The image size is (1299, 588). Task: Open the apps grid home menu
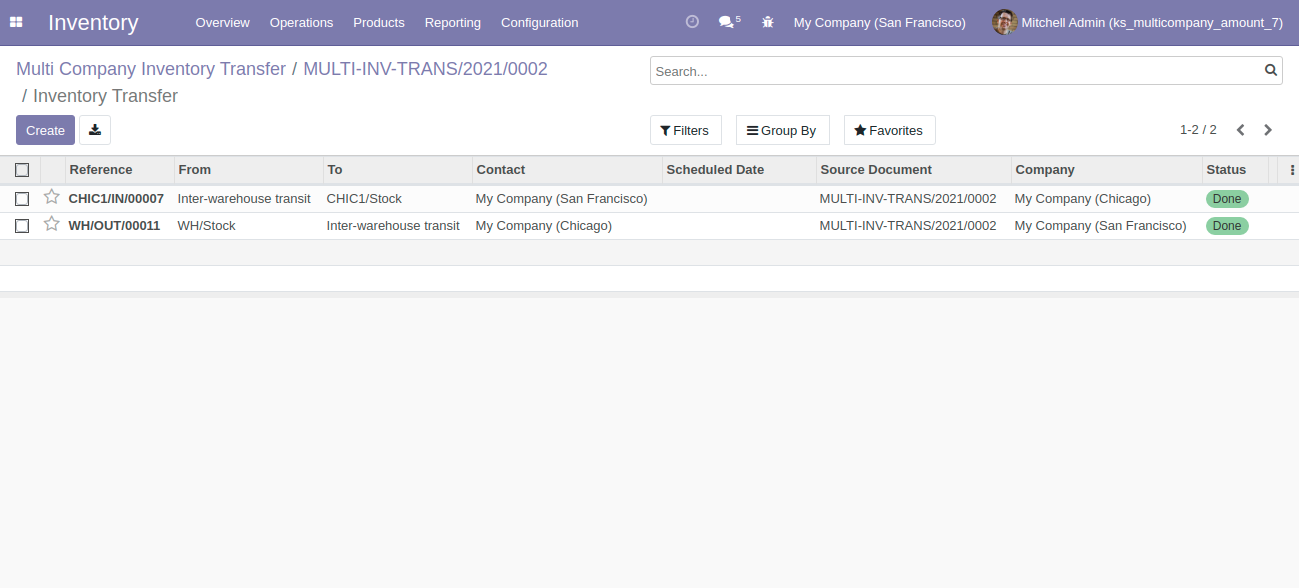point(16,22)
